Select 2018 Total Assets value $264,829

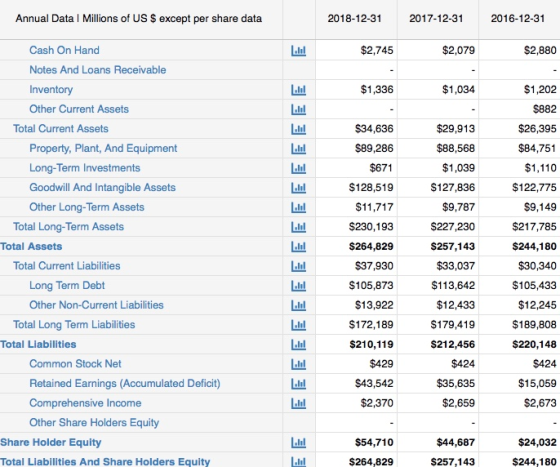click(371, 246)
